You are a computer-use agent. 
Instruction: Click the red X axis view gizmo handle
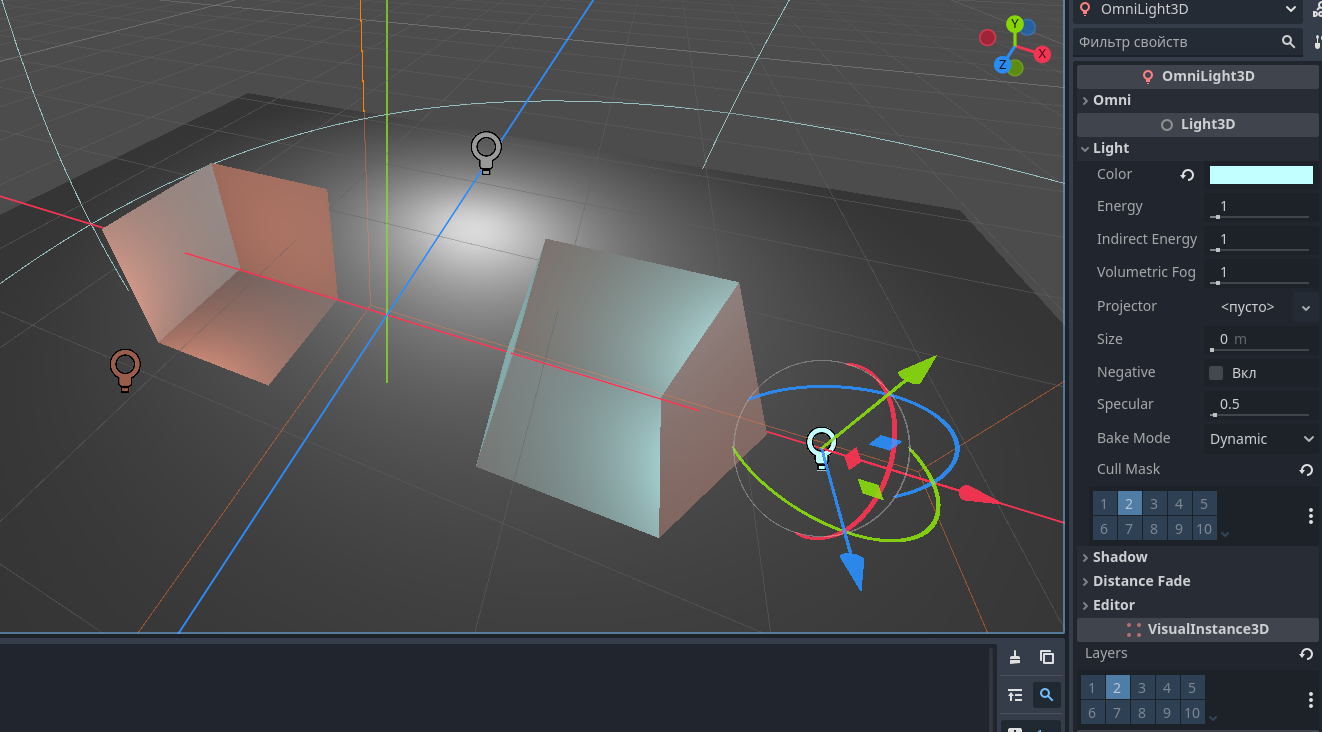click(1043, 54)
